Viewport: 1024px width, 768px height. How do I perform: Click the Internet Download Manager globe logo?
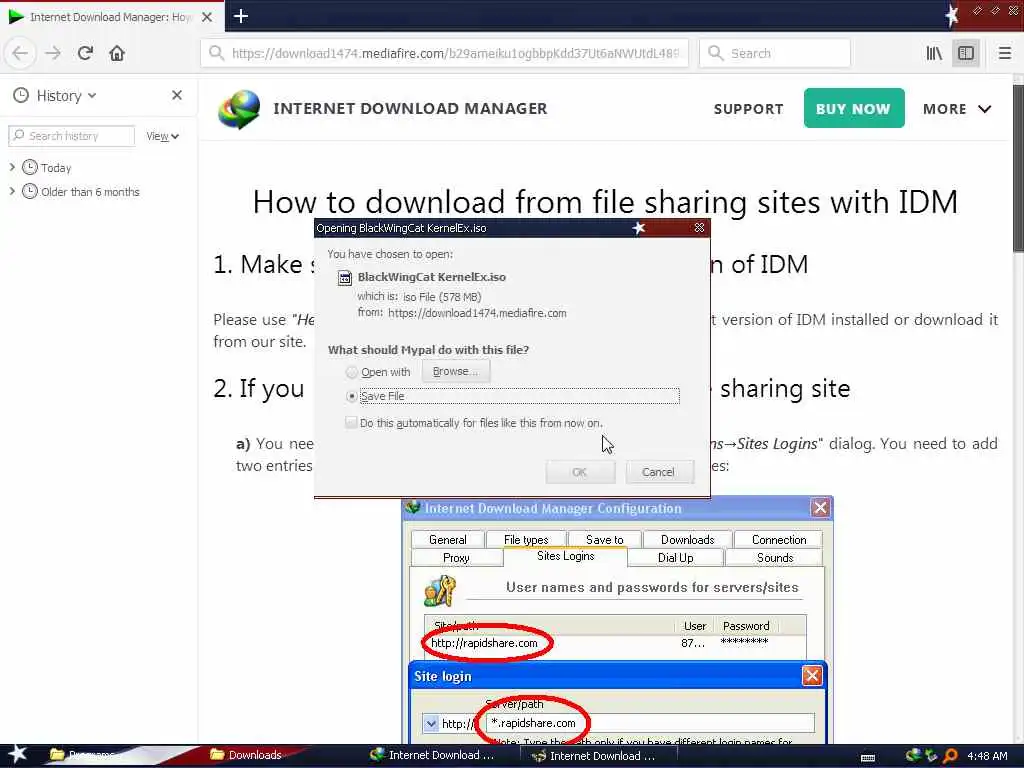click(x=239, y=108)
